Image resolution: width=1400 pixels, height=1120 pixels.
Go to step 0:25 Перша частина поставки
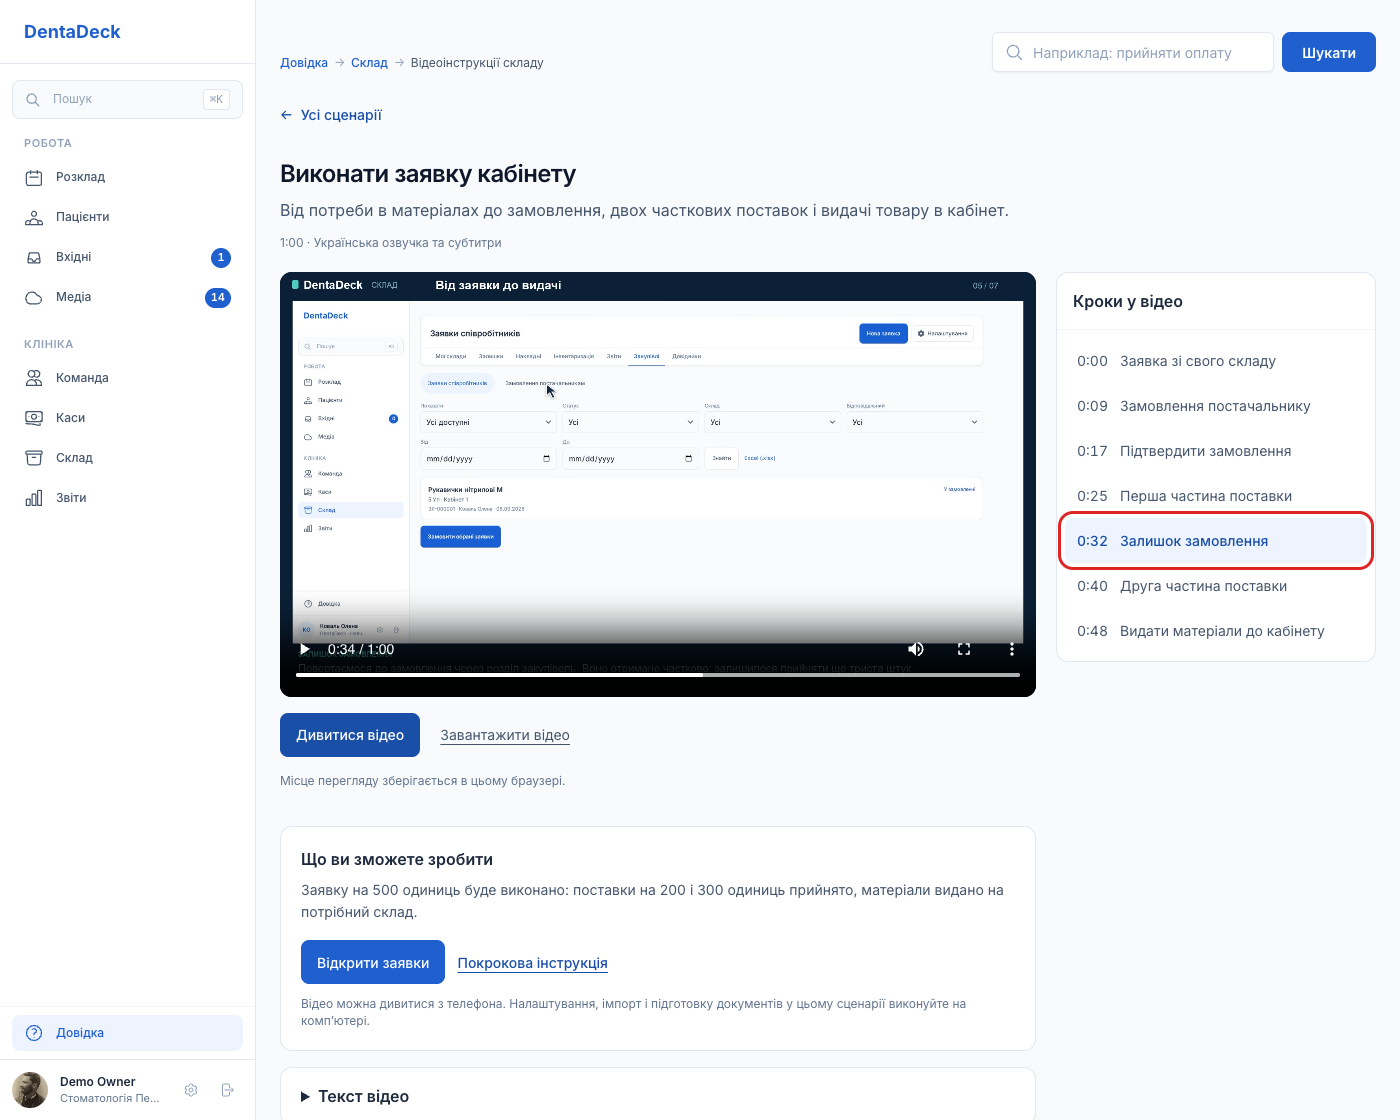click(1215, 496)
